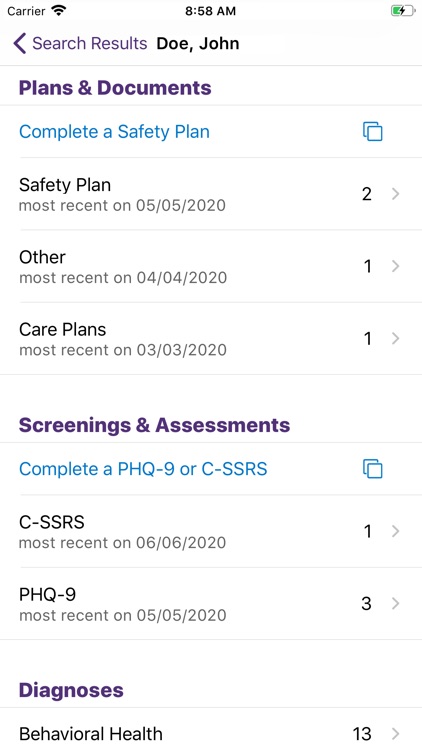422x750 pixels.
Task: Open C-SSRS row chevron
Action: pyautogui.click(x=395, y=531)
